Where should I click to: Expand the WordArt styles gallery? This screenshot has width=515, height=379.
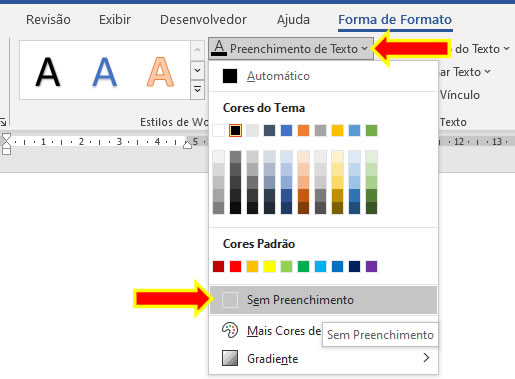[197, 90]
